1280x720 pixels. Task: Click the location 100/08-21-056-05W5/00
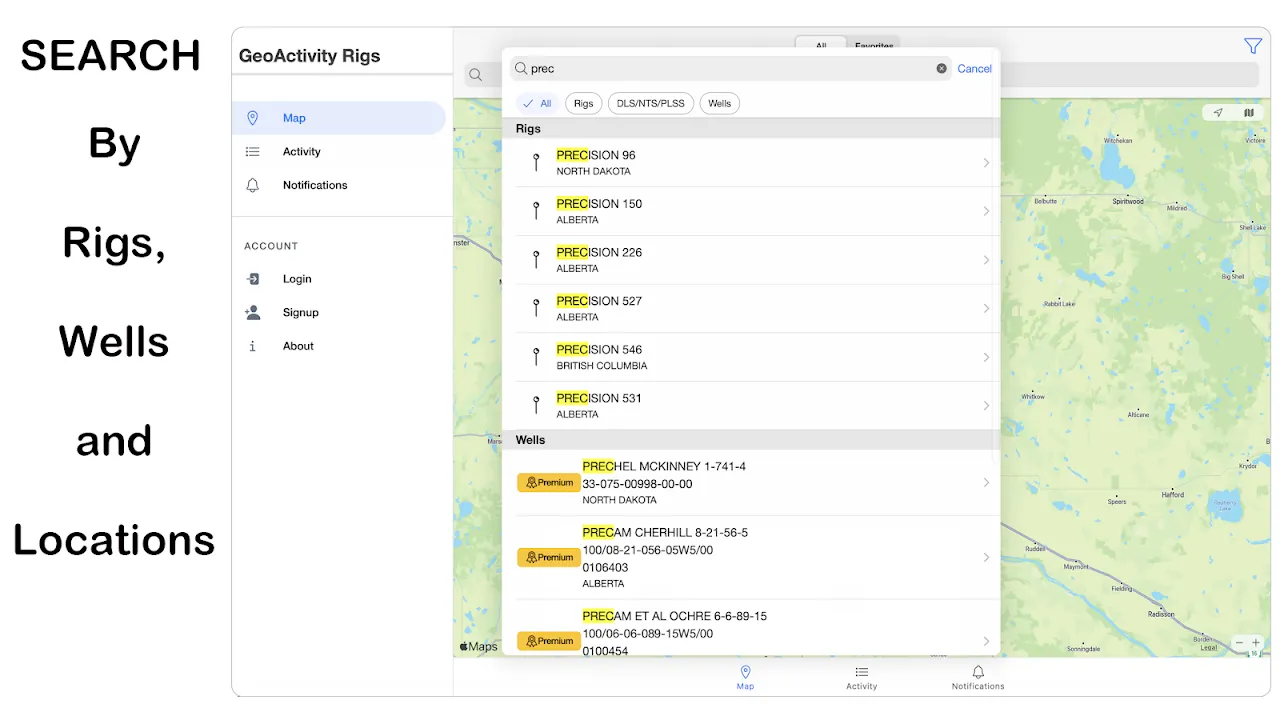click(647, 550)
